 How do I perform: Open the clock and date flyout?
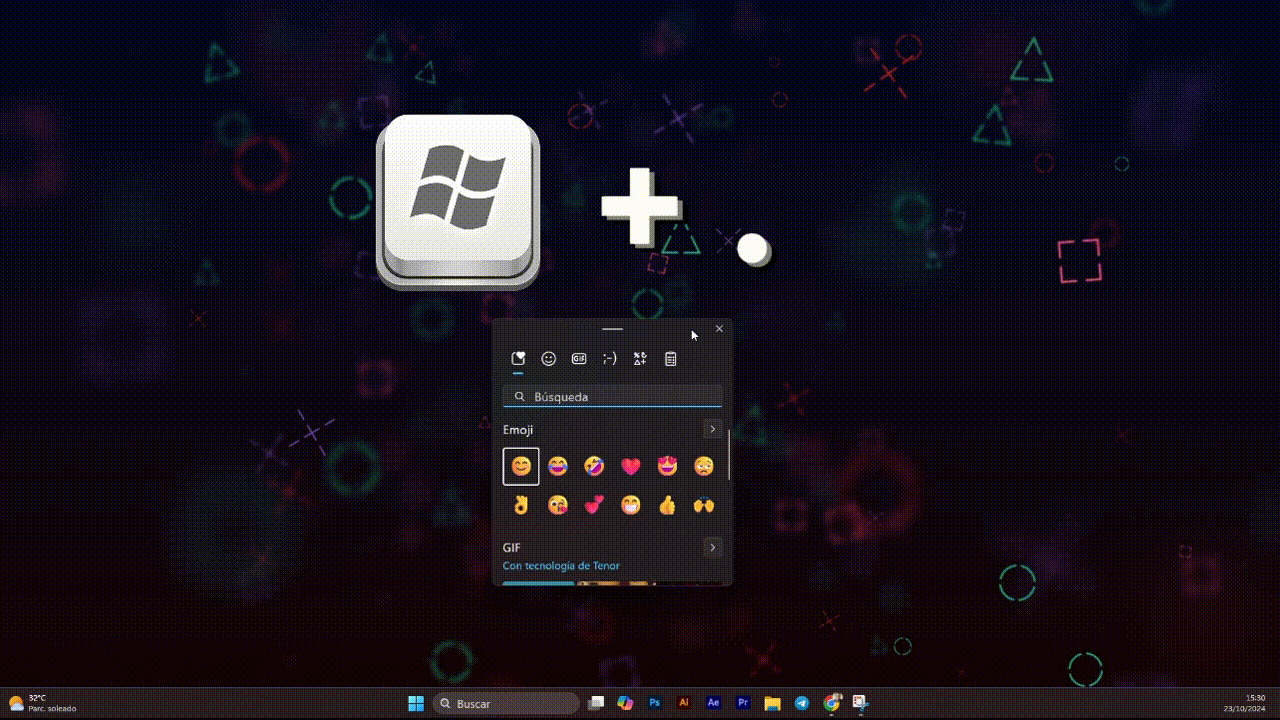(x=1245, y=703)
